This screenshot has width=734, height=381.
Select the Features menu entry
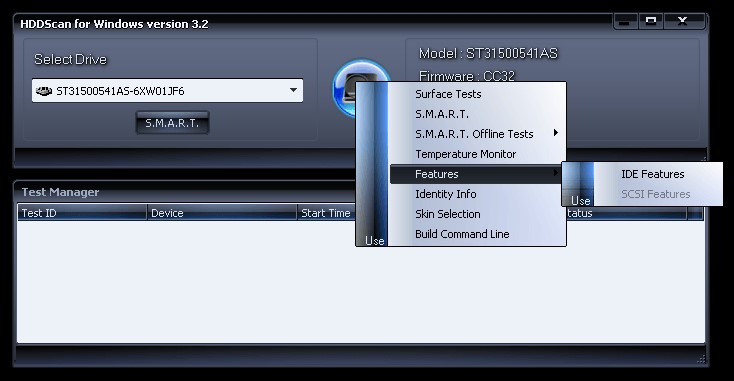point(477,174)
